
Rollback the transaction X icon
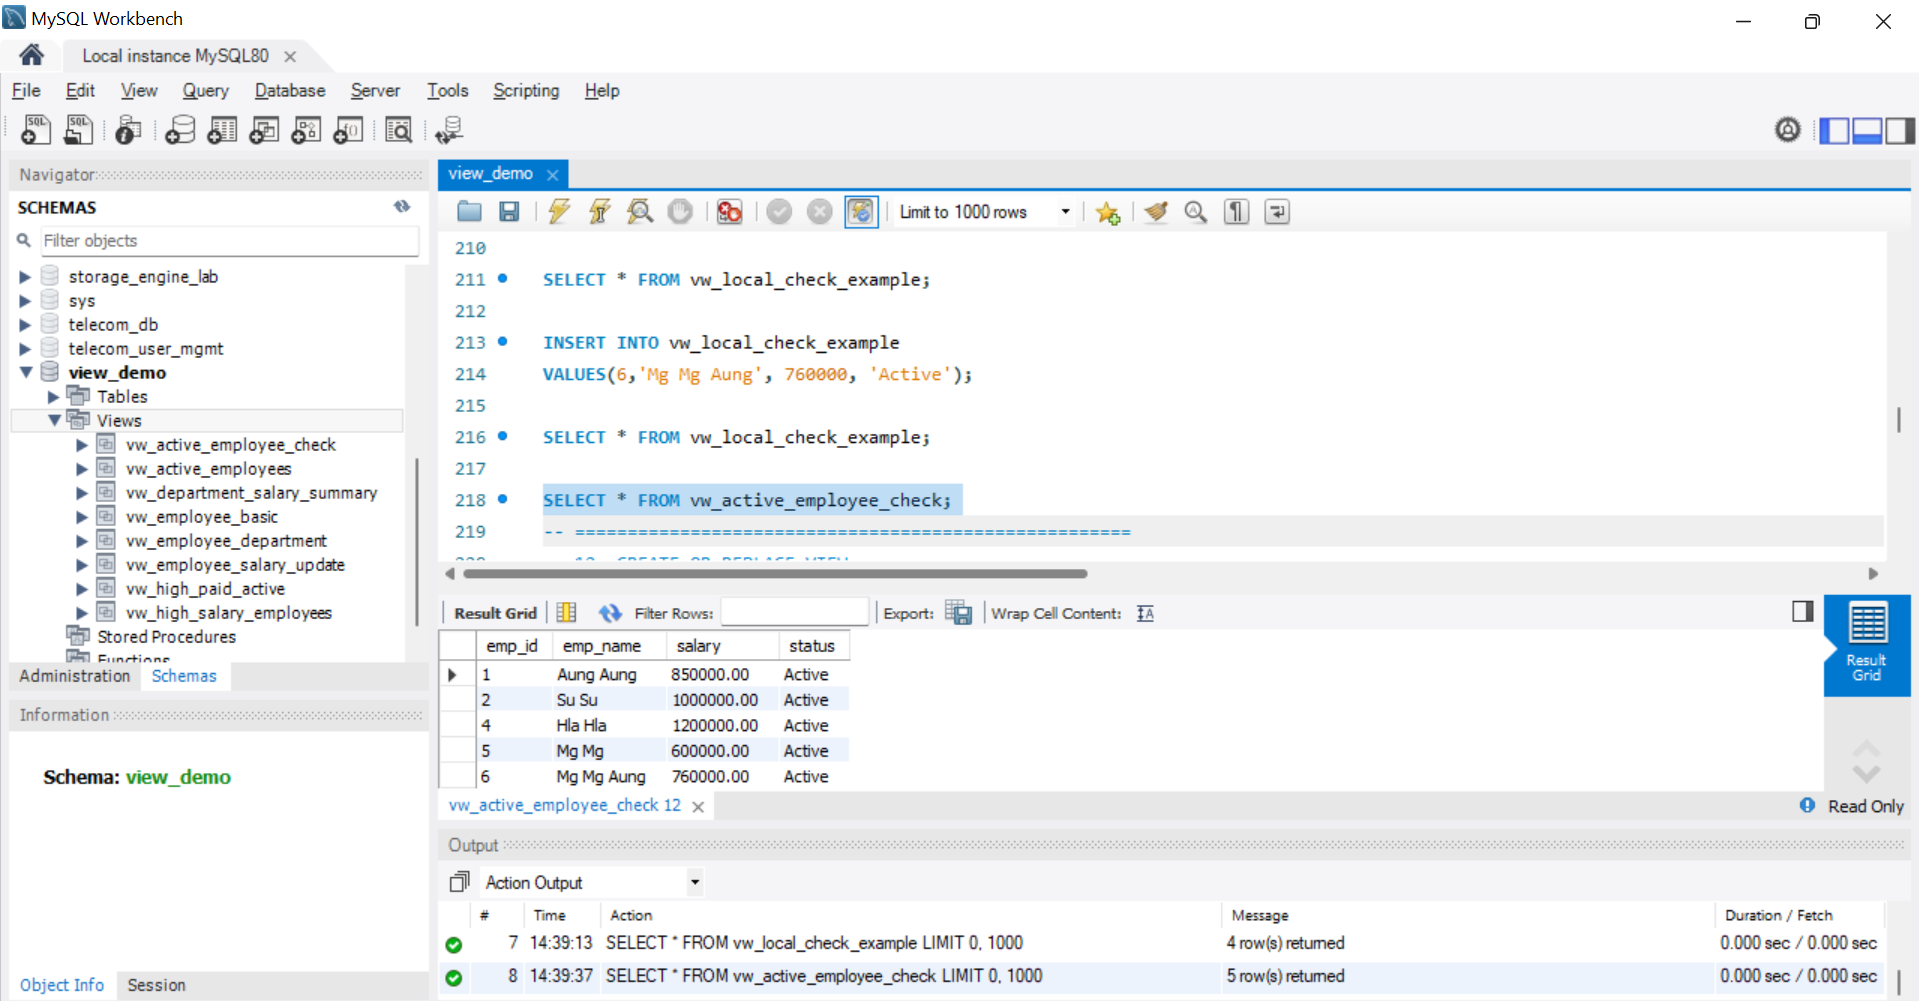820,211
